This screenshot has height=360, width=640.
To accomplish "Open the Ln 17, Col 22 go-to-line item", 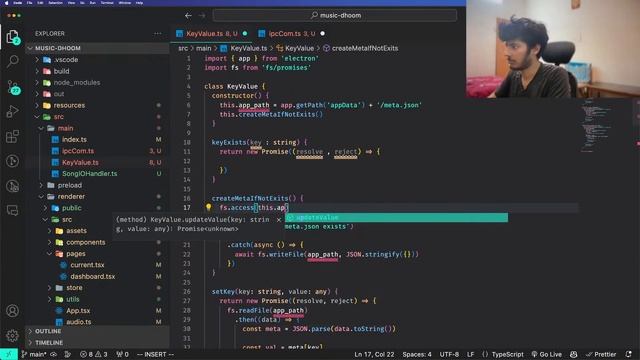I will coord(374,354).
